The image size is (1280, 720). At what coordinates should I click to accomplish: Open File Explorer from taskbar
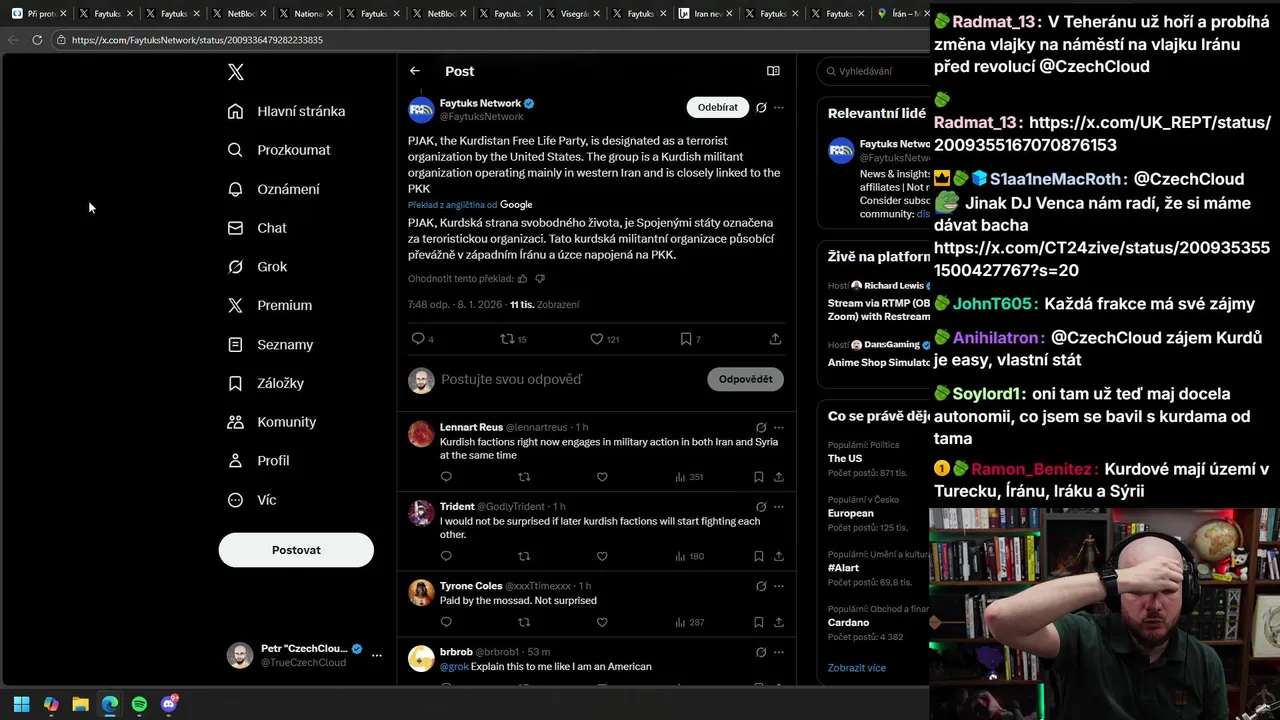click(x=80, y=704)
